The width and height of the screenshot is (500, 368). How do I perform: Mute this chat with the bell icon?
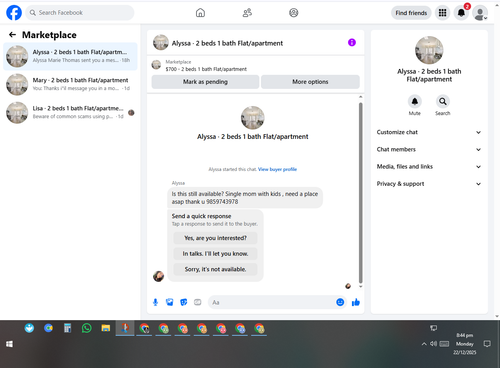415,101
